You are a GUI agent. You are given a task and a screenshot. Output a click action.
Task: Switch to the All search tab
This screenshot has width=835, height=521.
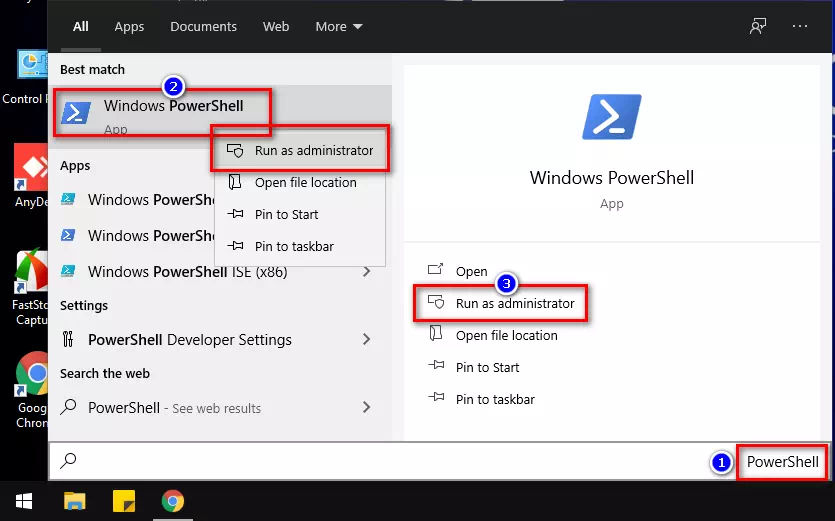pos(80,27)
